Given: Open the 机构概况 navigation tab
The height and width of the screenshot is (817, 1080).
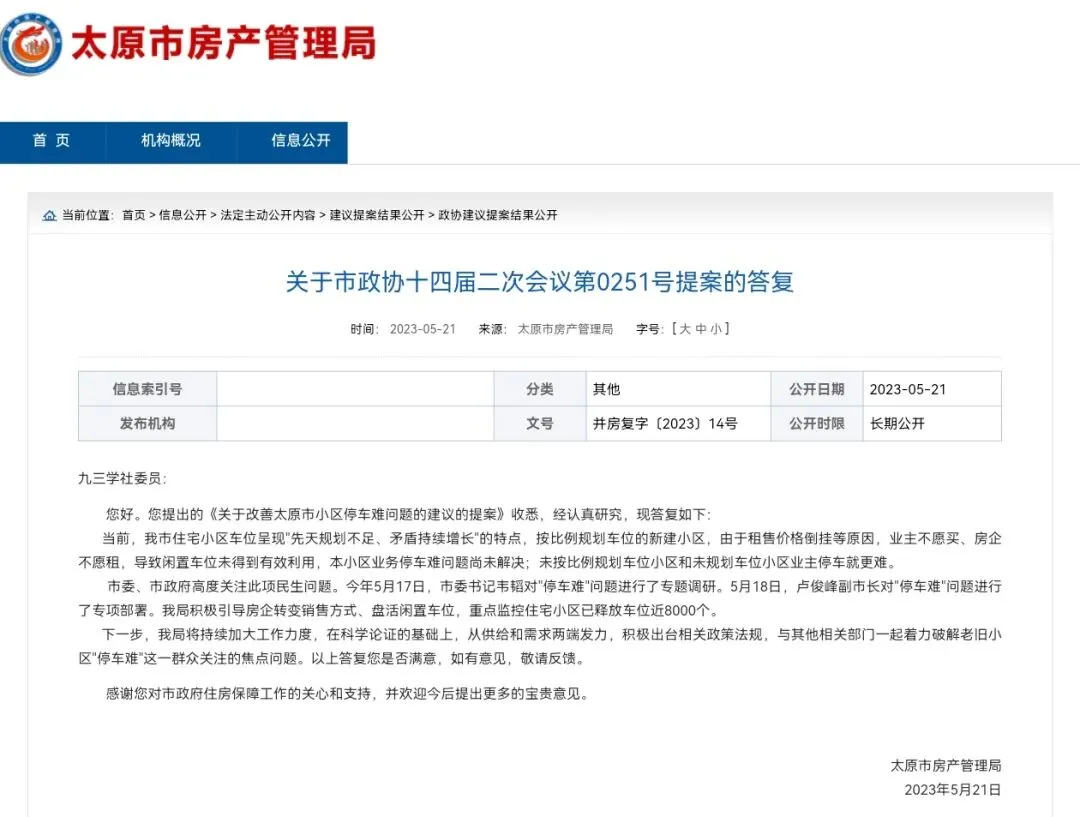Looking at the screenshot, I should pyautogui.click(x=171, y=141).
